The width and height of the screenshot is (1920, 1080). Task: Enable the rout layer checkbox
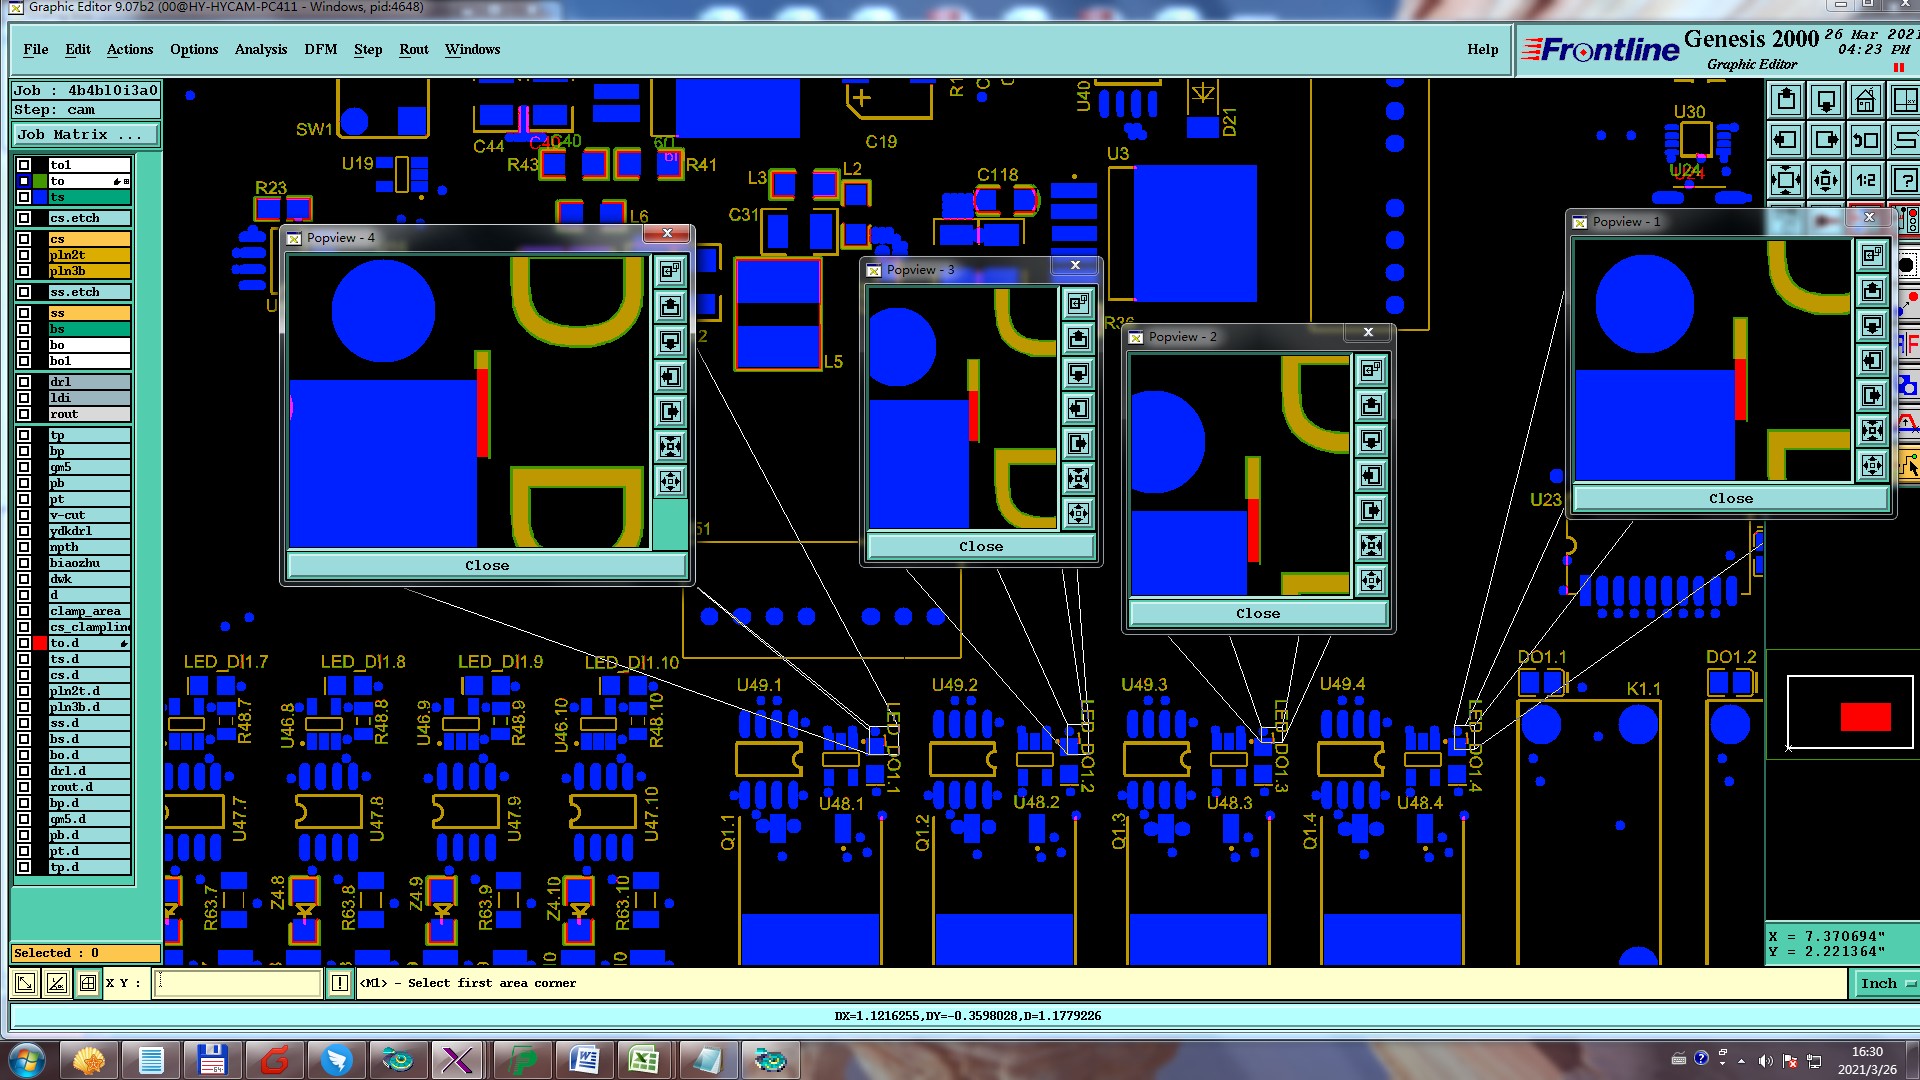pyautogui.click(x=24, y=414)
